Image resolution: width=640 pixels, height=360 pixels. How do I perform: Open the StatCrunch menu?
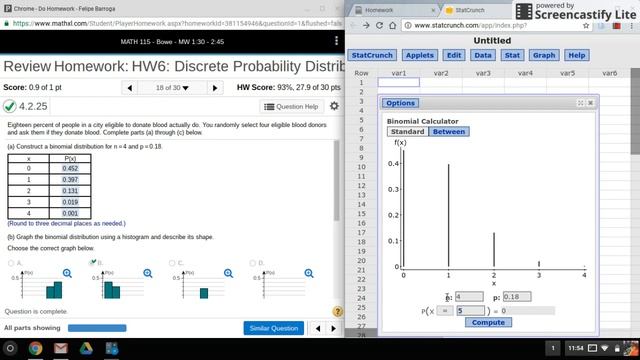click(372, 55)
